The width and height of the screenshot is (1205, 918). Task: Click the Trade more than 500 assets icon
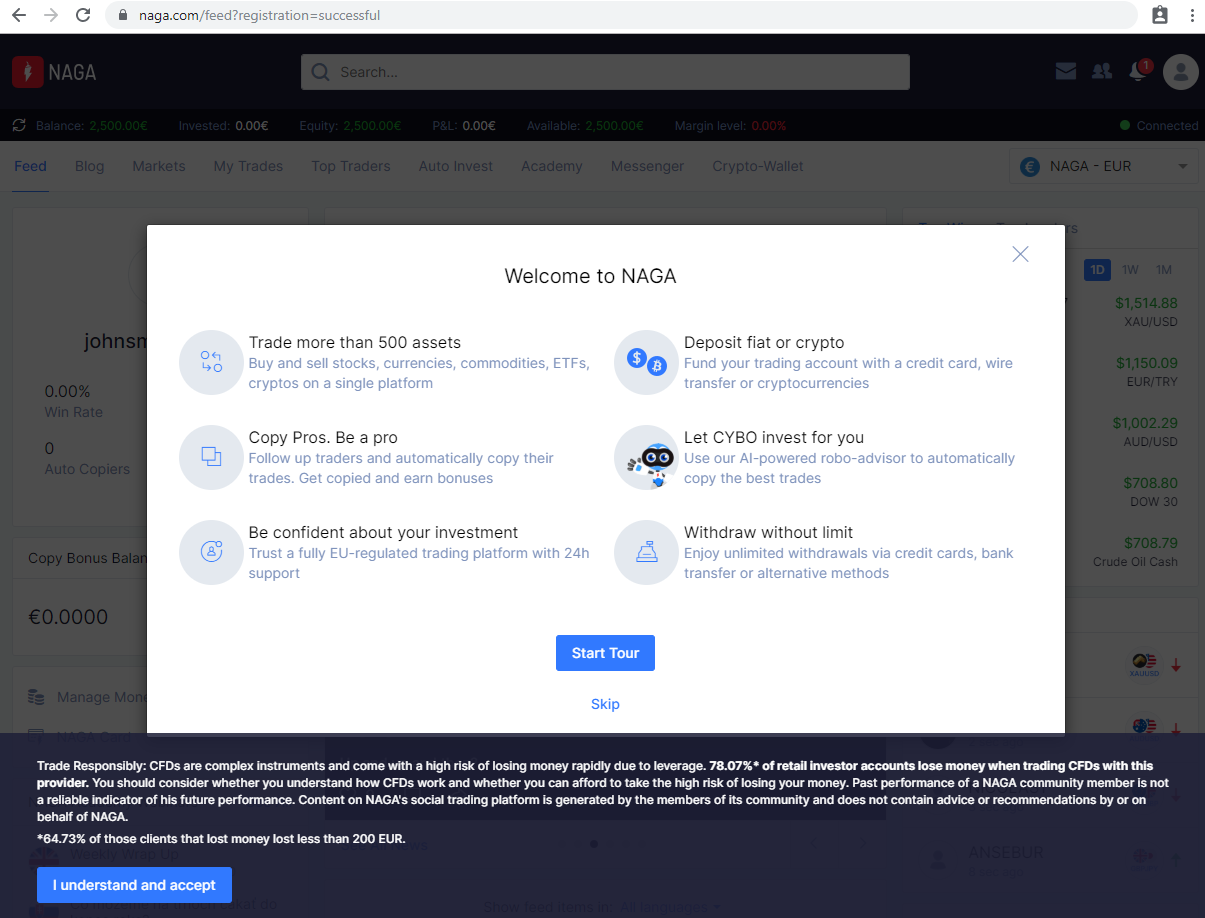(211, 362)
